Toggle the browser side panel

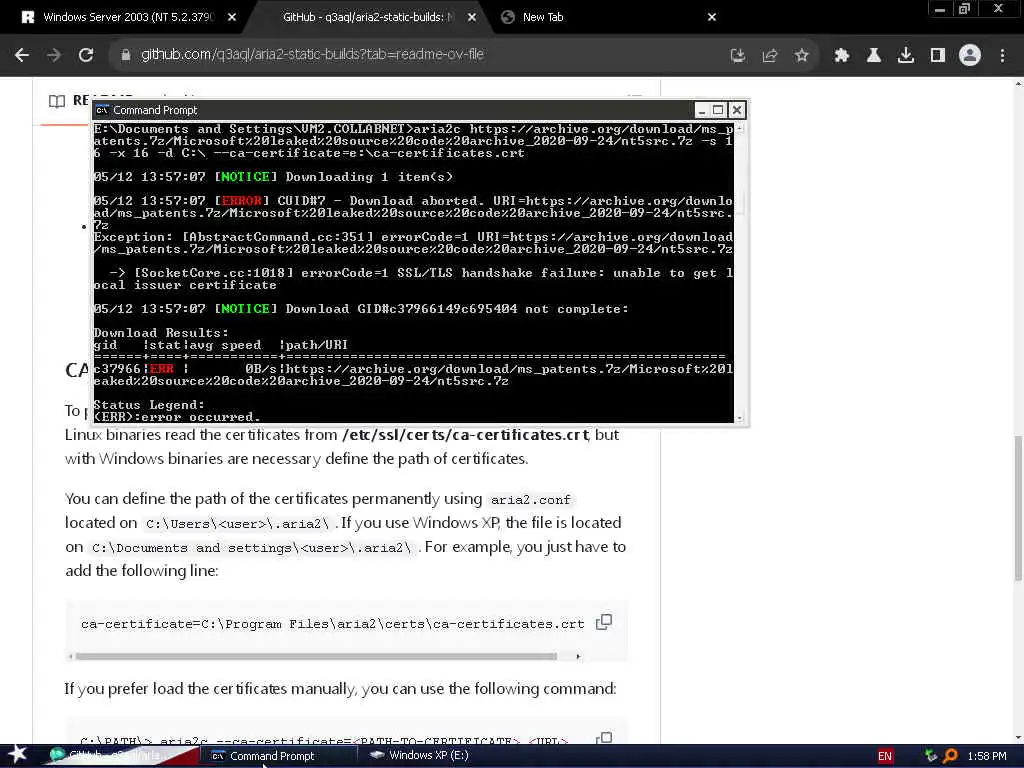(x=938, y=56)
